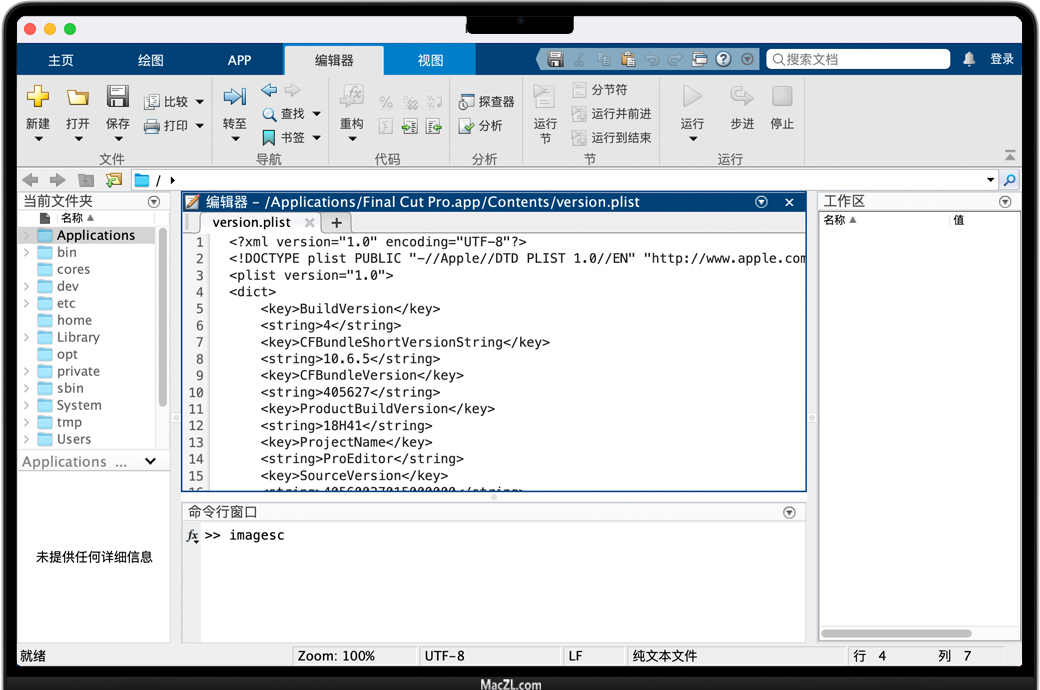Click the Help question mark icon
This screenshot has height=690, width=1040.
[723, 59]
